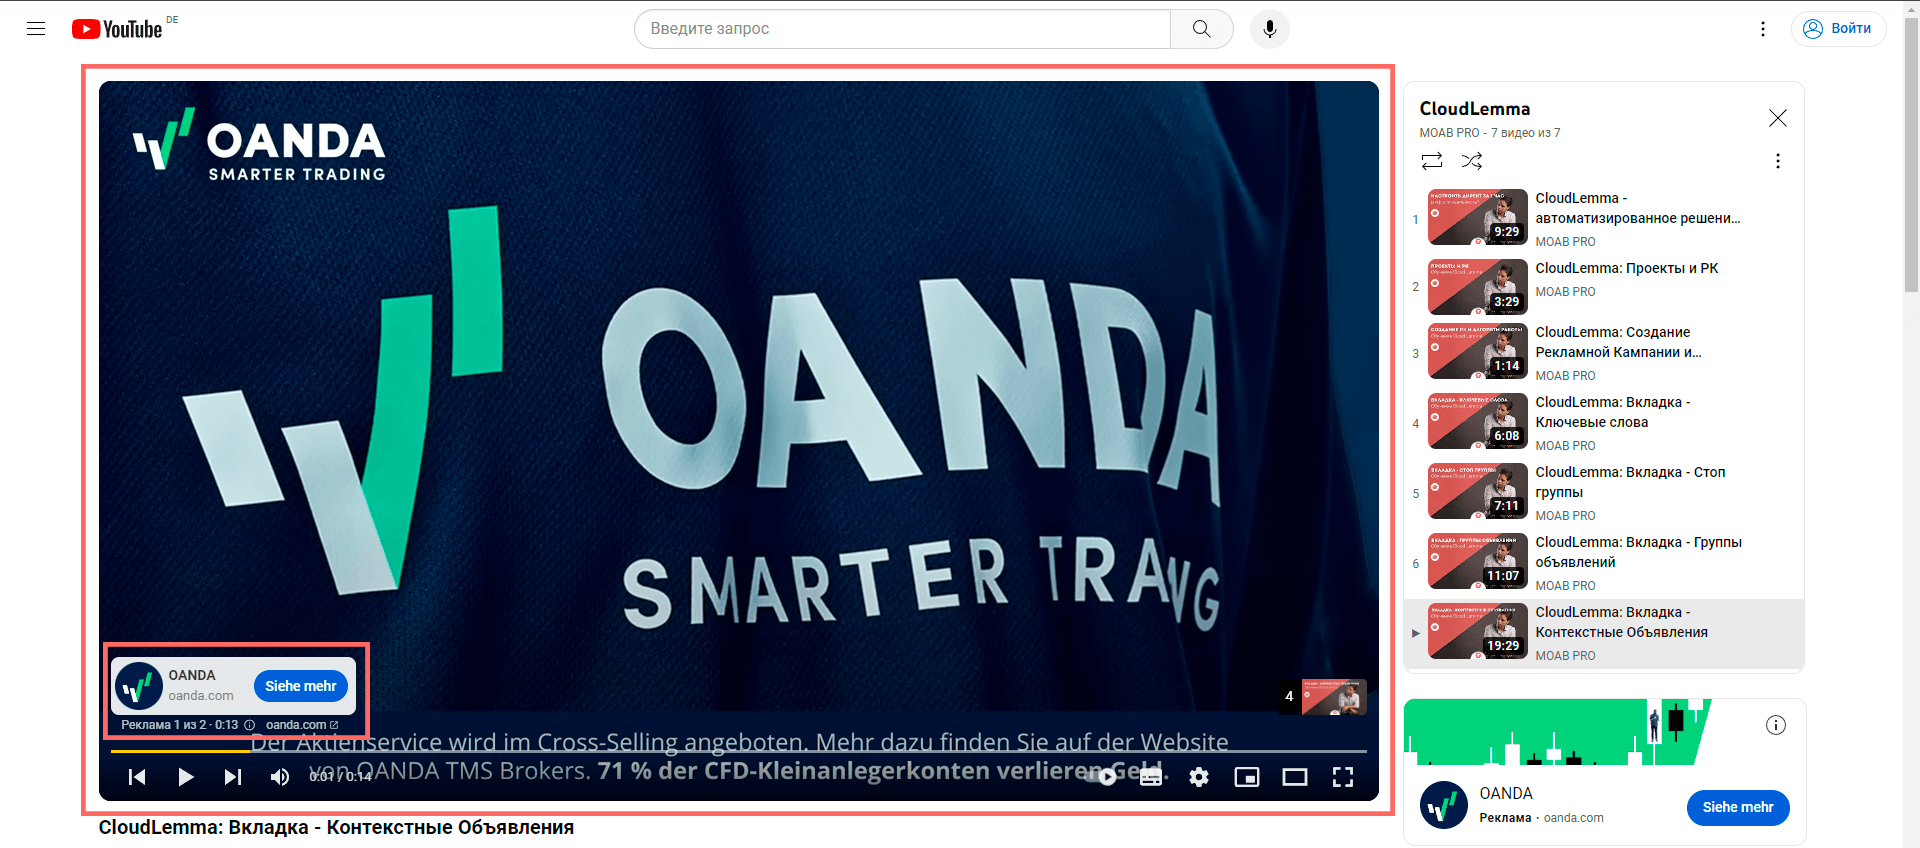Toggle the autoplay switch in player

coord(1102,777)
